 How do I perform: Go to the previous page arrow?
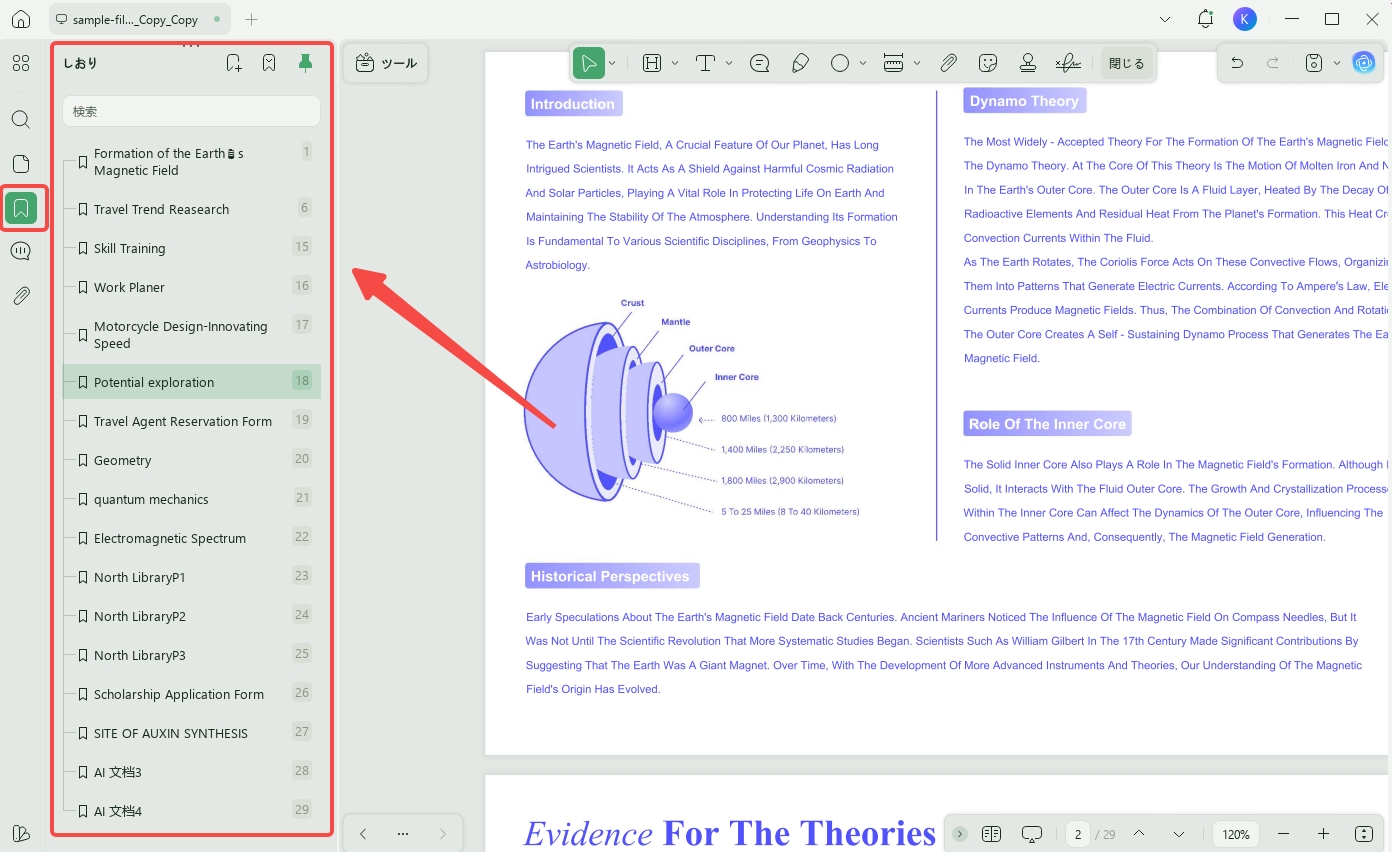coord(1138,834)
